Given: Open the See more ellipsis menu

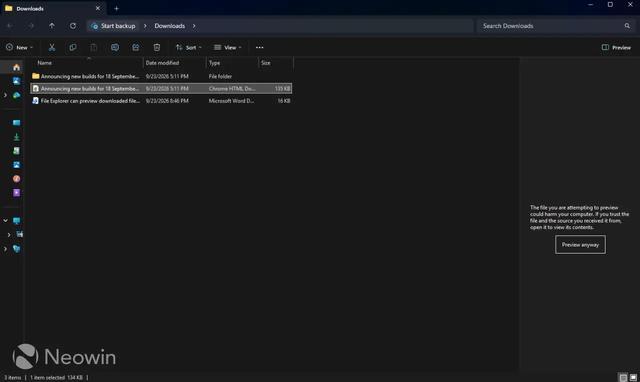Looking at the screenshot, I should [260, 47].
